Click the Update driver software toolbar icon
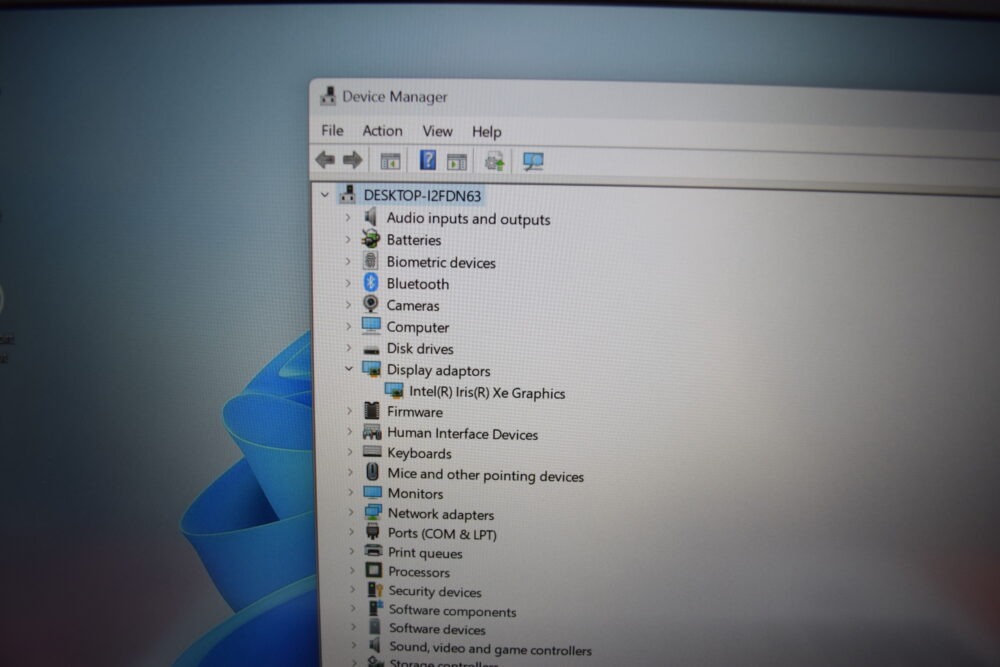1000x667 pixels. click(x=494, y=161)
